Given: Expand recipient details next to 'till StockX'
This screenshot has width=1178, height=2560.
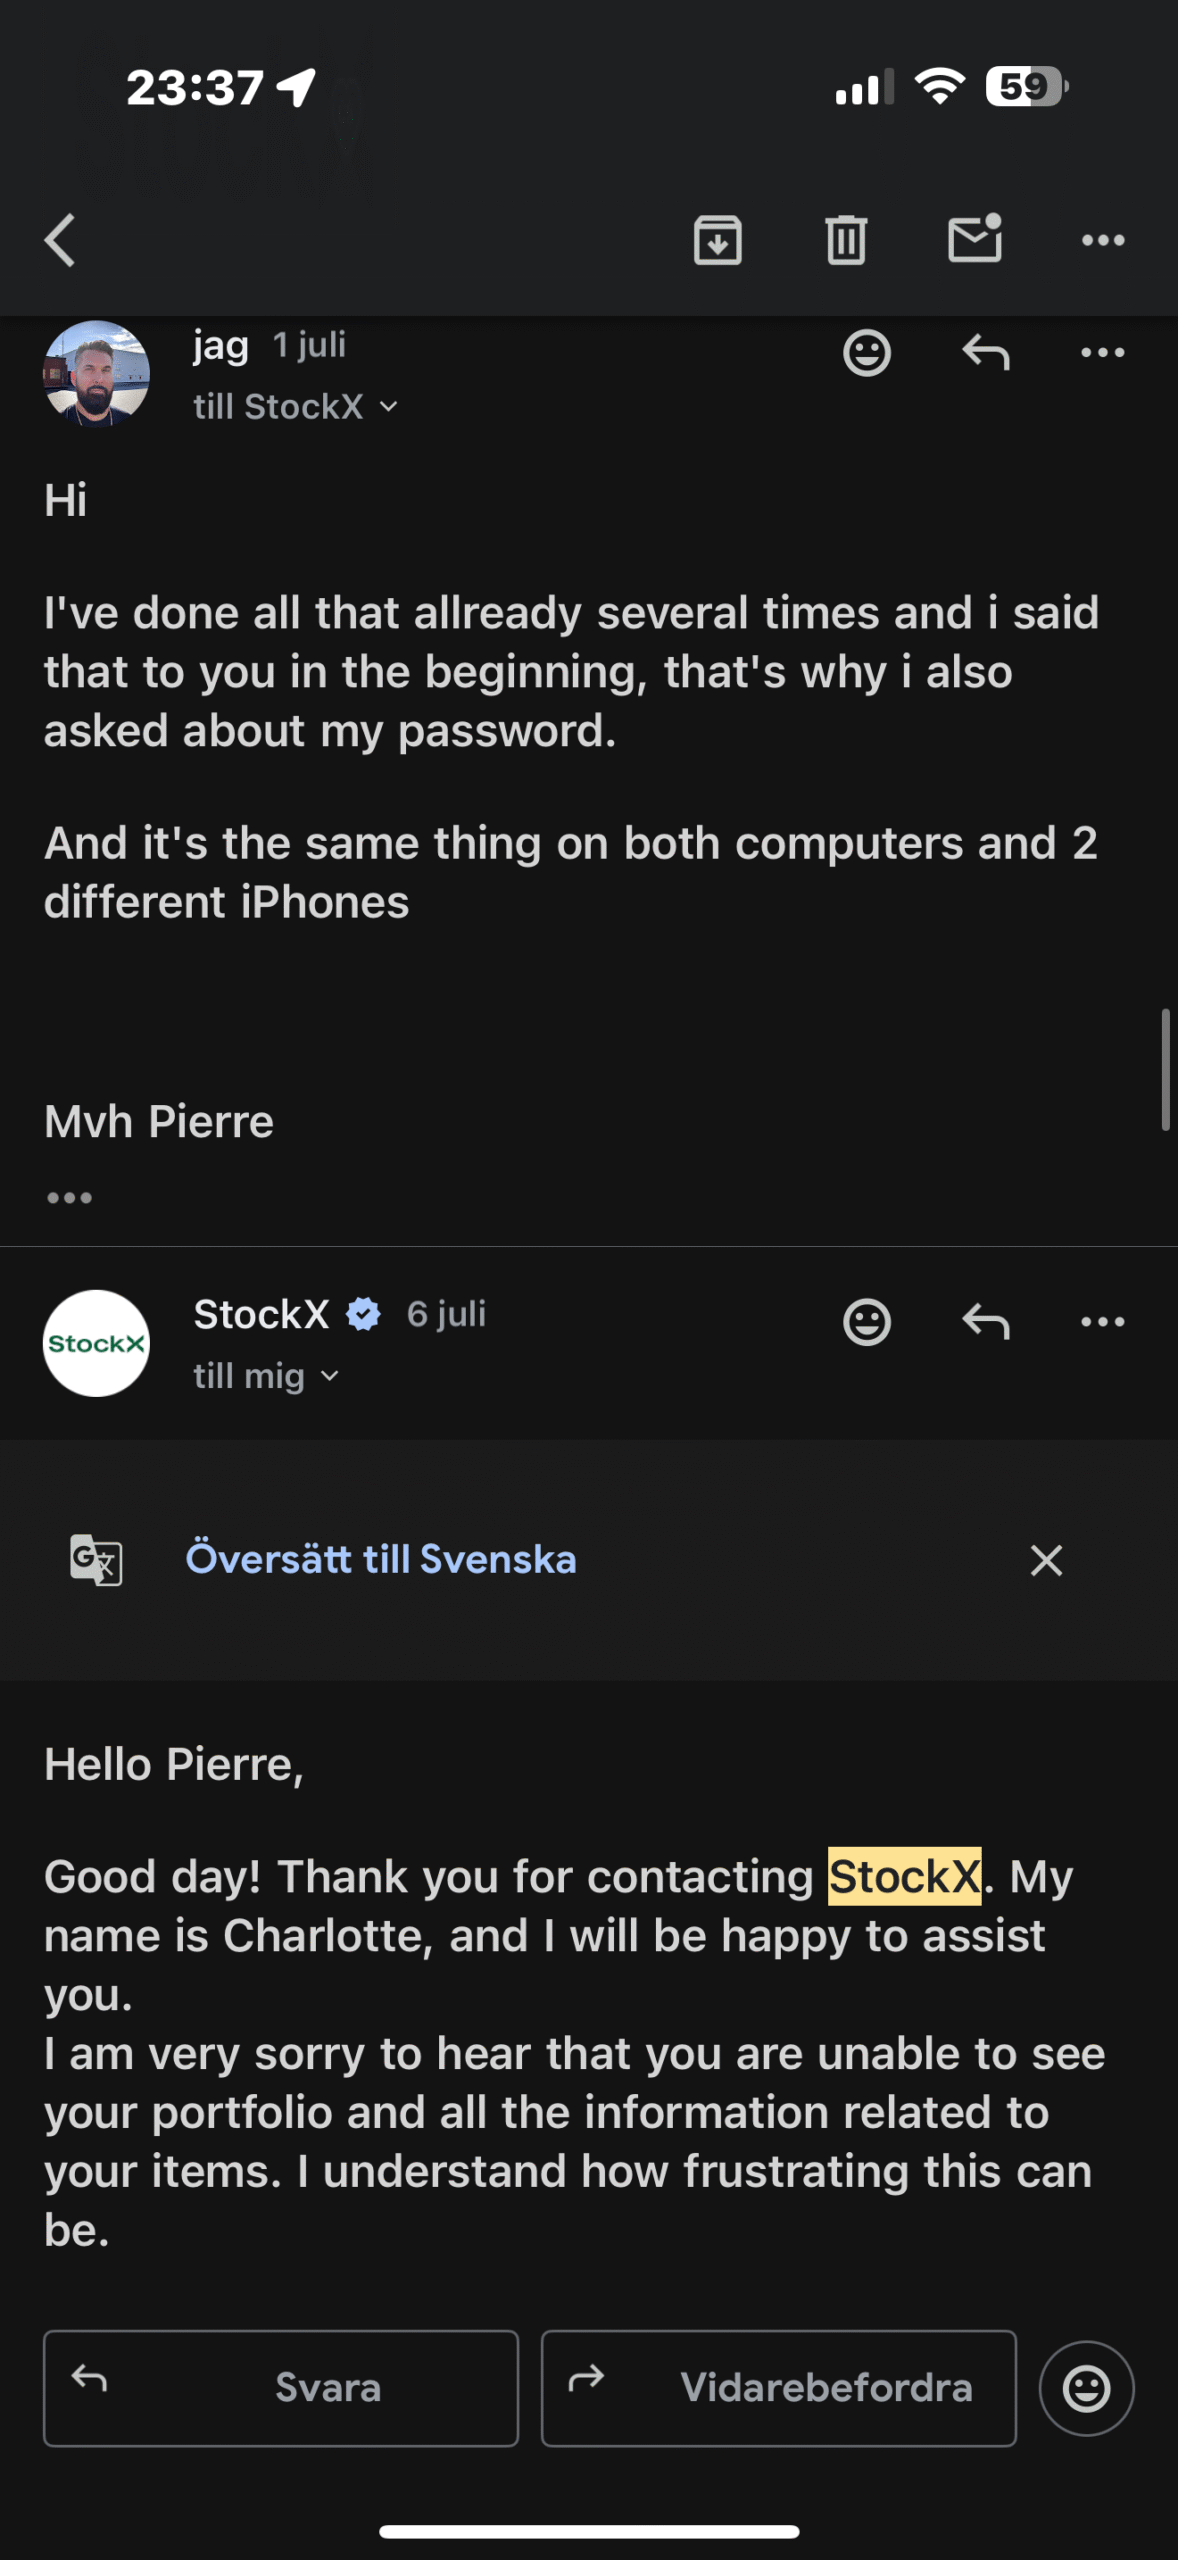Looking at the screenshot, I should 389,407.
